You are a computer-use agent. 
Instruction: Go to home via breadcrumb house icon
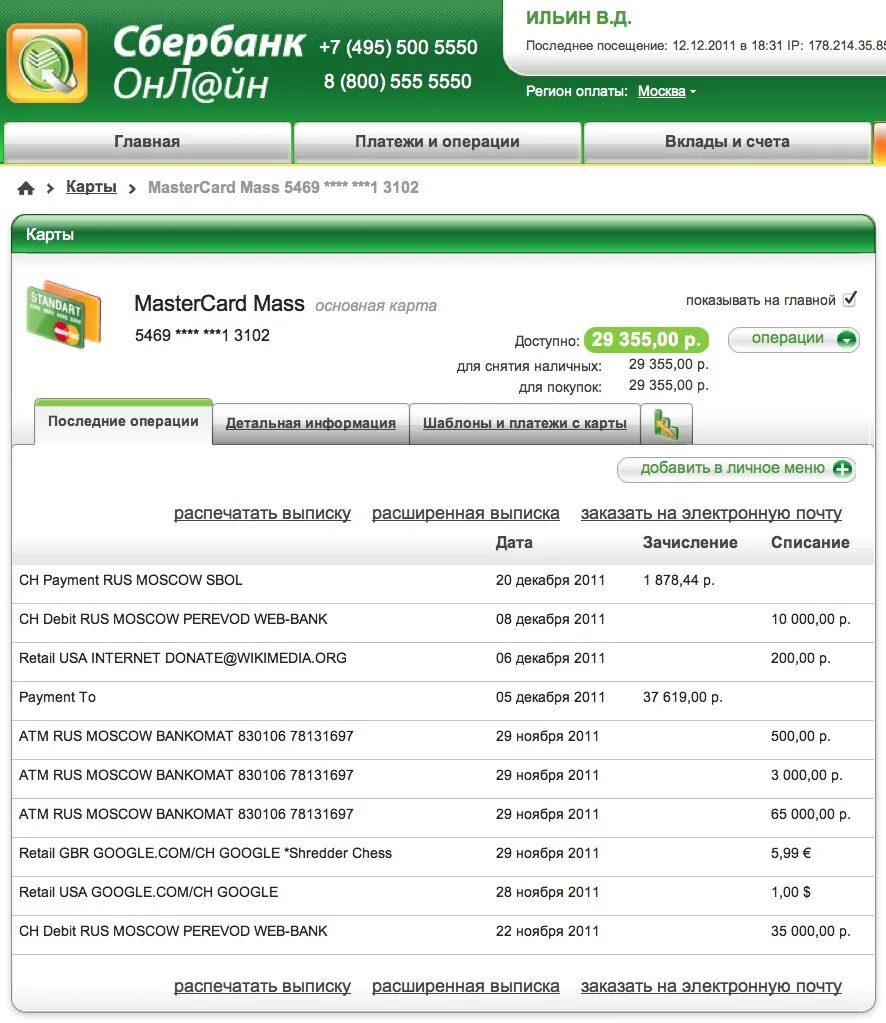[26, 189]
